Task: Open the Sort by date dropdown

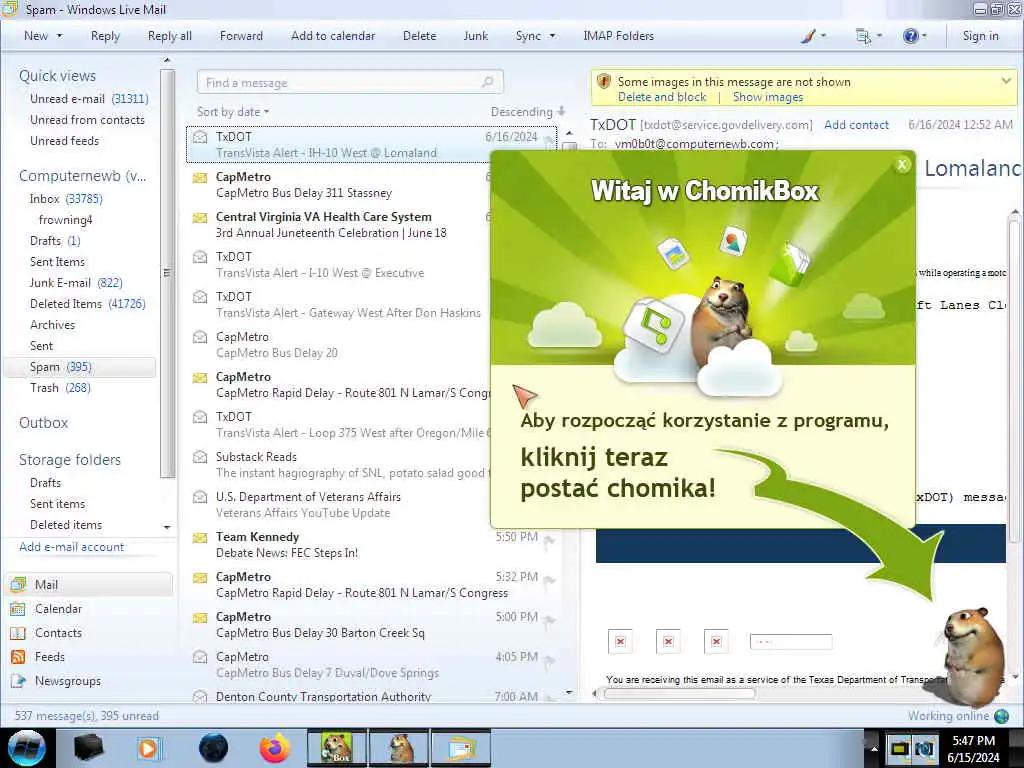Action: click(233, 112)
